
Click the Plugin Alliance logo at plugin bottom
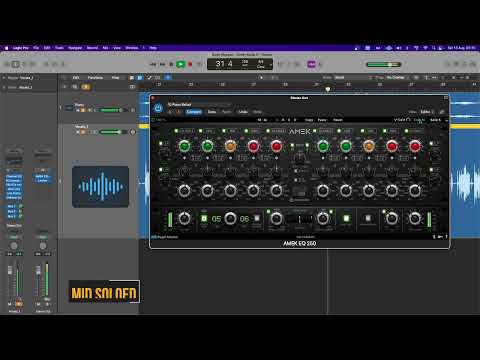pos(165,237)
